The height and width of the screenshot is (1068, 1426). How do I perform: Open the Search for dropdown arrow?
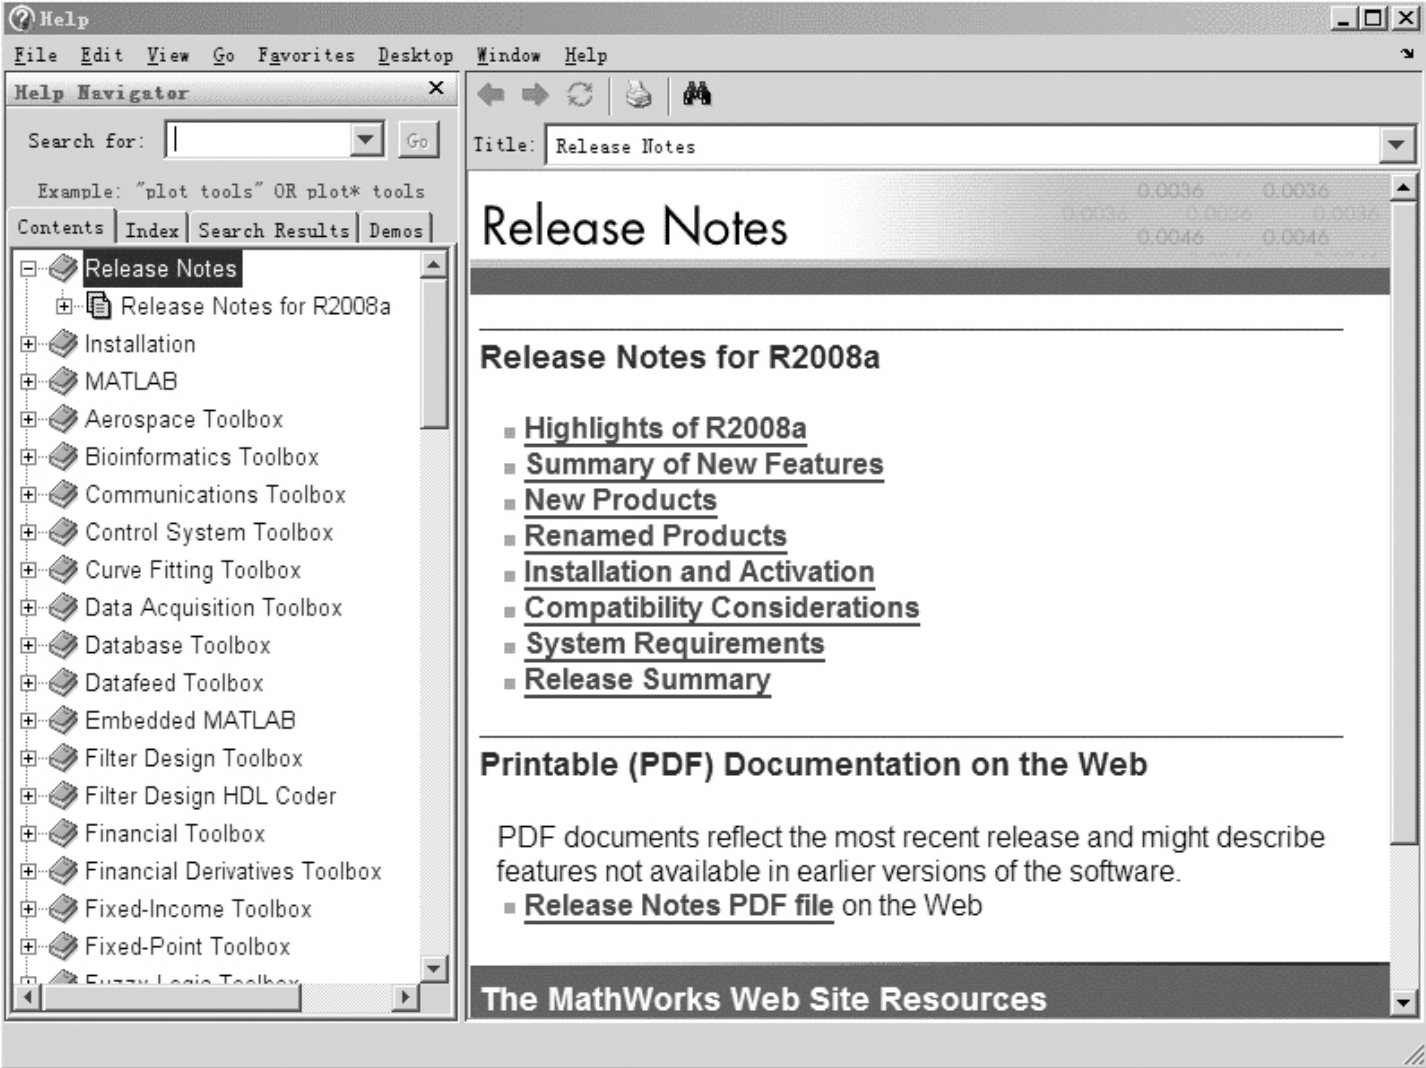point(367,140)
